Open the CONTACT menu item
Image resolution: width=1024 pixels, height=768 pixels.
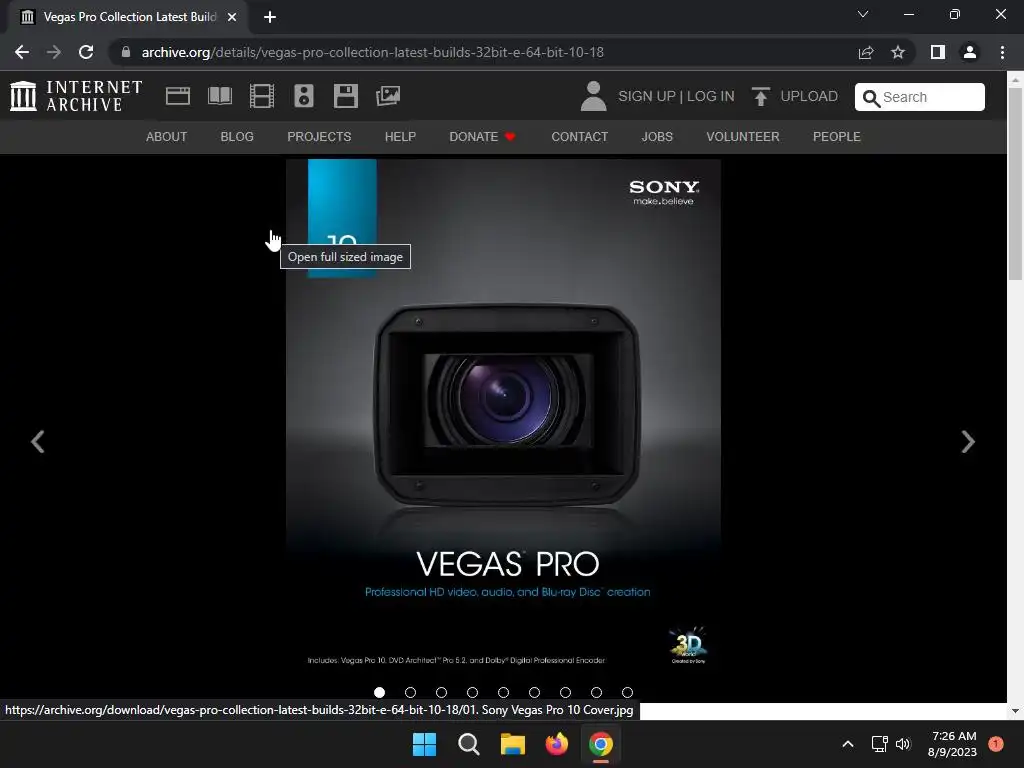(x=579, y=136)
